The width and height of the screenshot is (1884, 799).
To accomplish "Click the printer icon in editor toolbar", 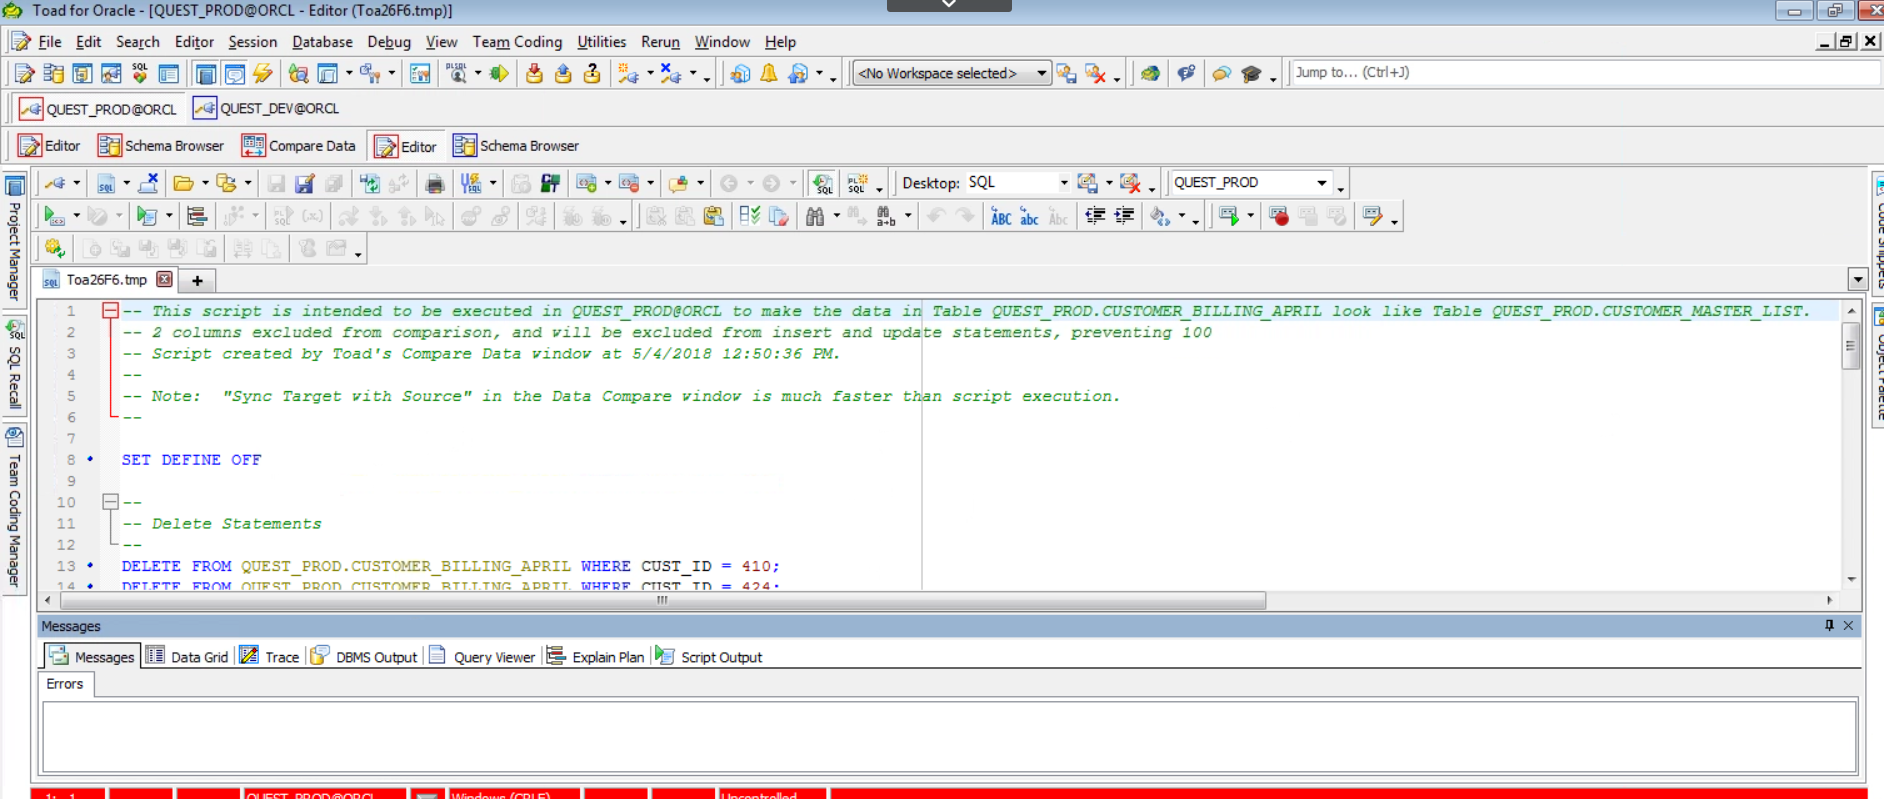I will coord(434,183).
